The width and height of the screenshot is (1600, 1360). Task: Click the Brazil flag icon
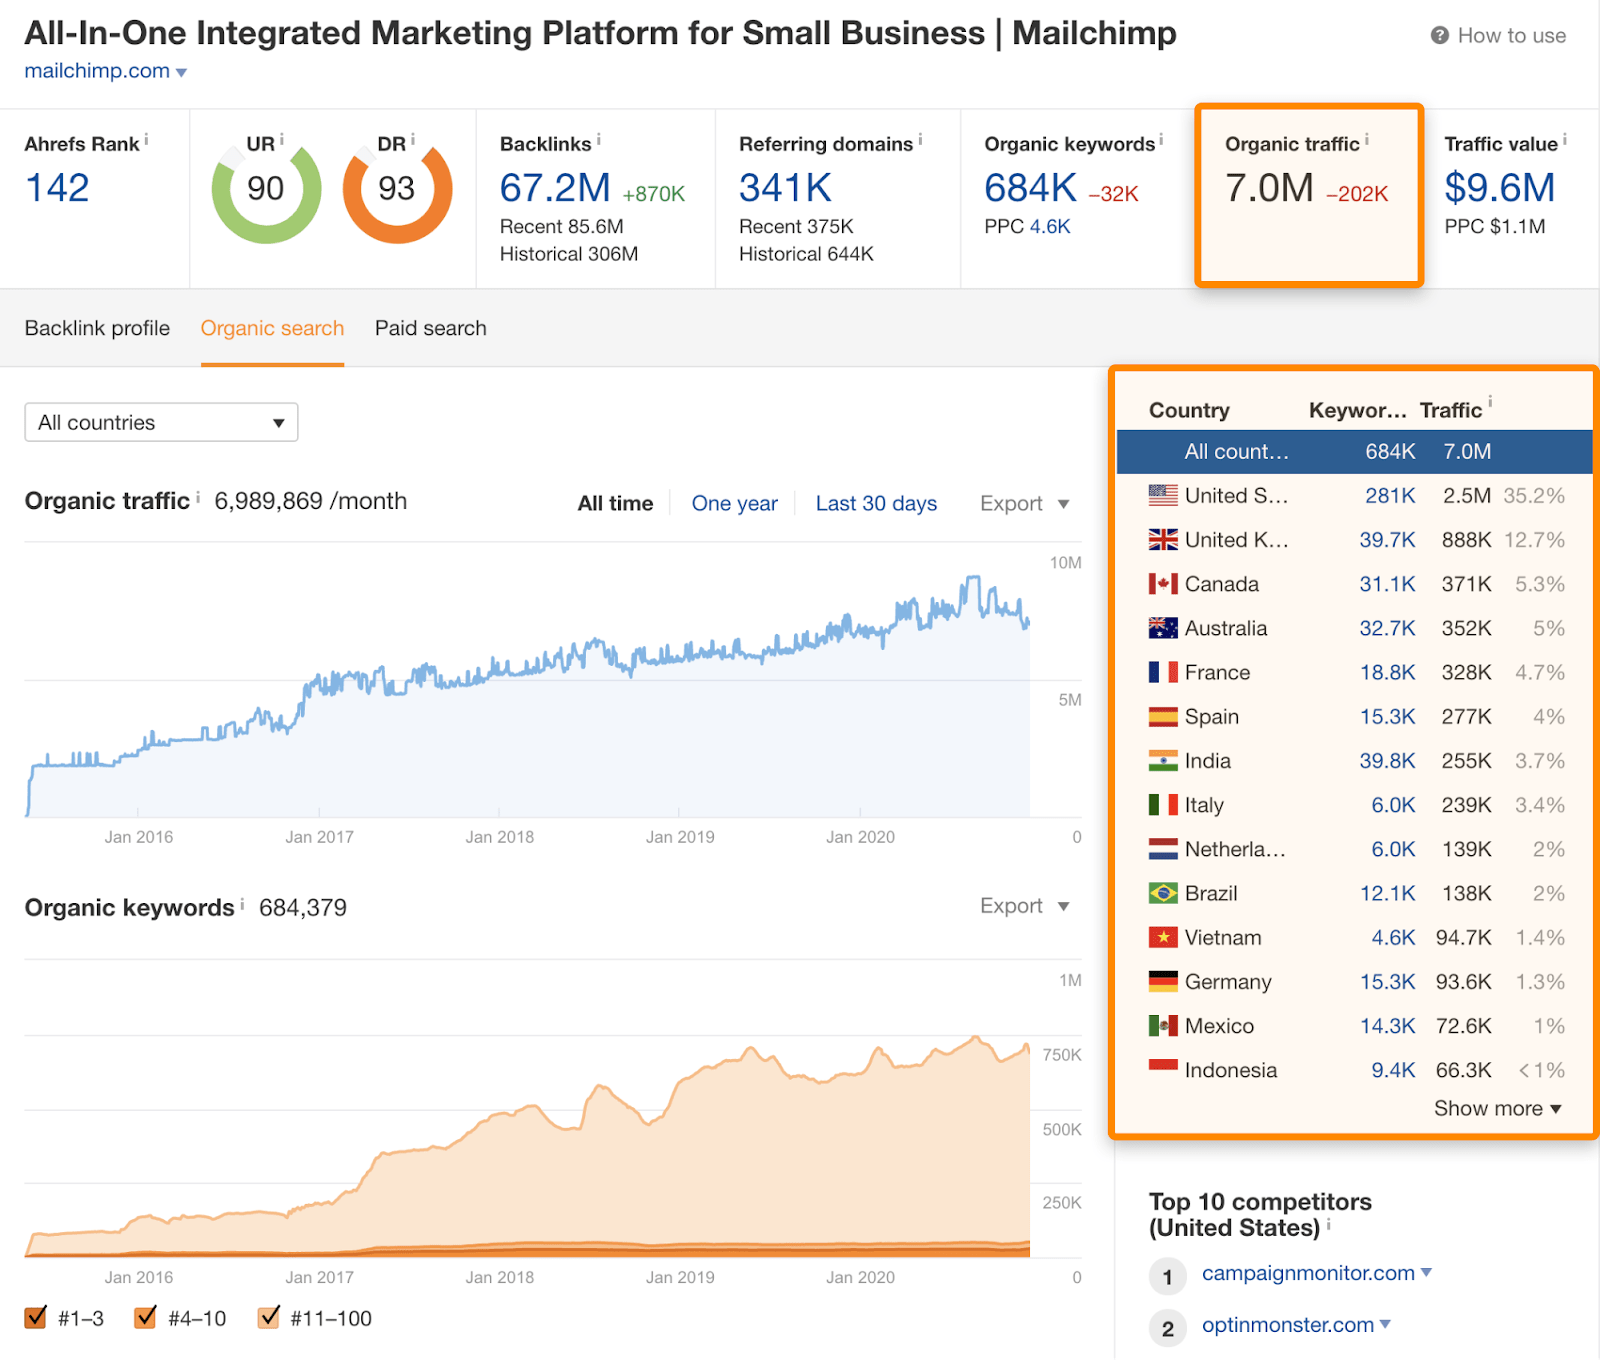1162,893
